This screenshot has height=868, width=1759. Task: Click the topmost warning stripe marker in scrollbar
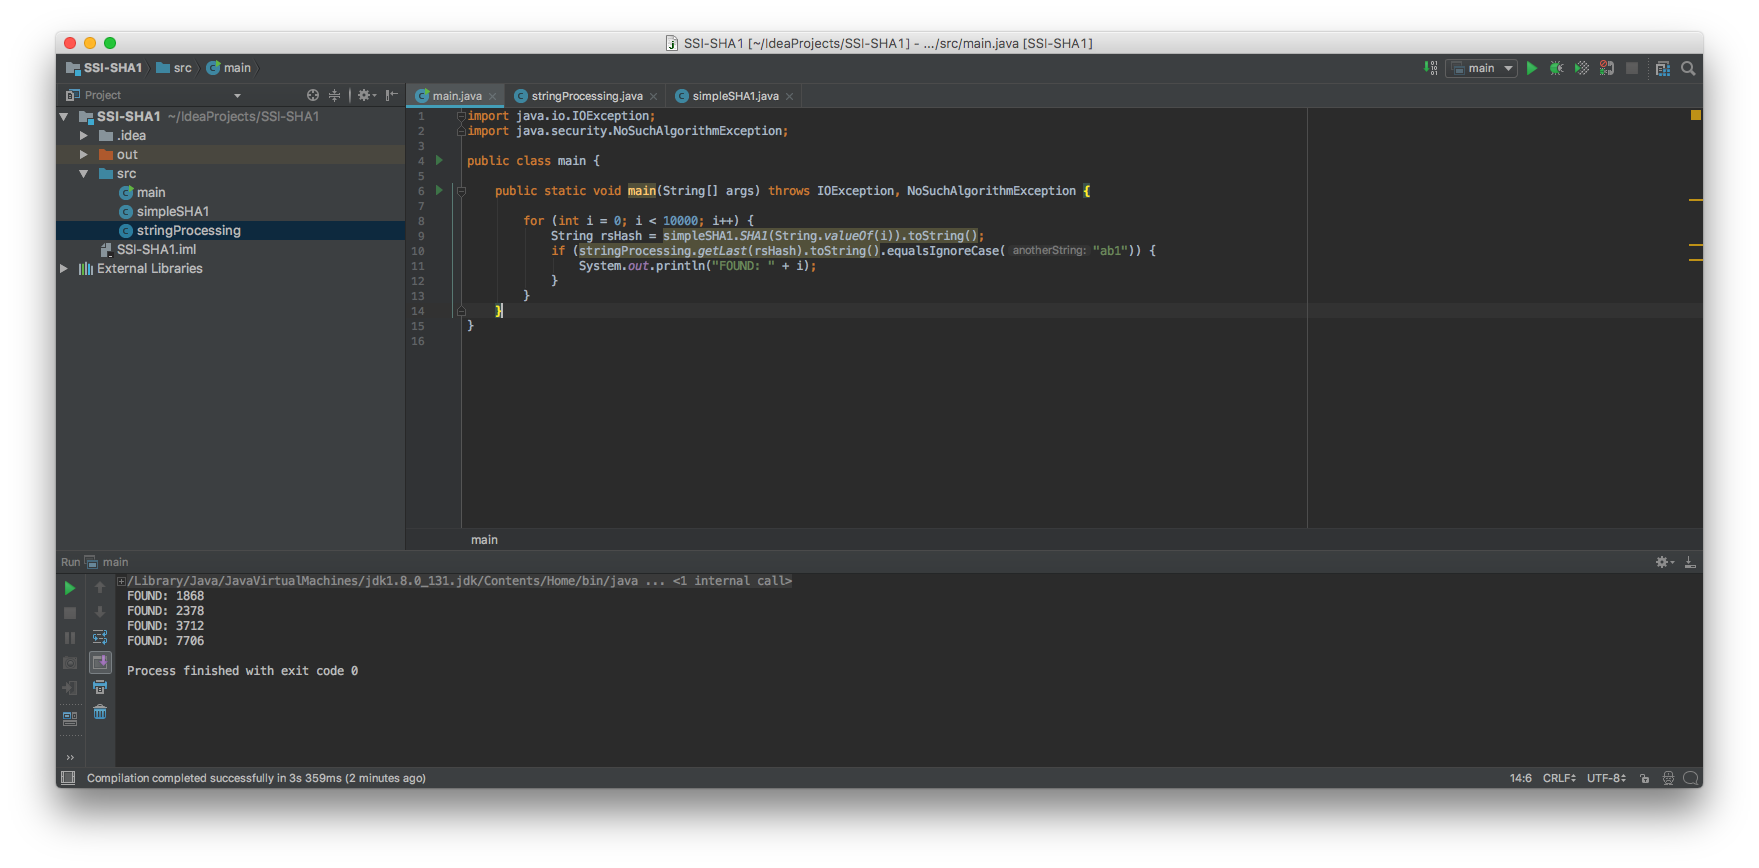point(1695,200)
